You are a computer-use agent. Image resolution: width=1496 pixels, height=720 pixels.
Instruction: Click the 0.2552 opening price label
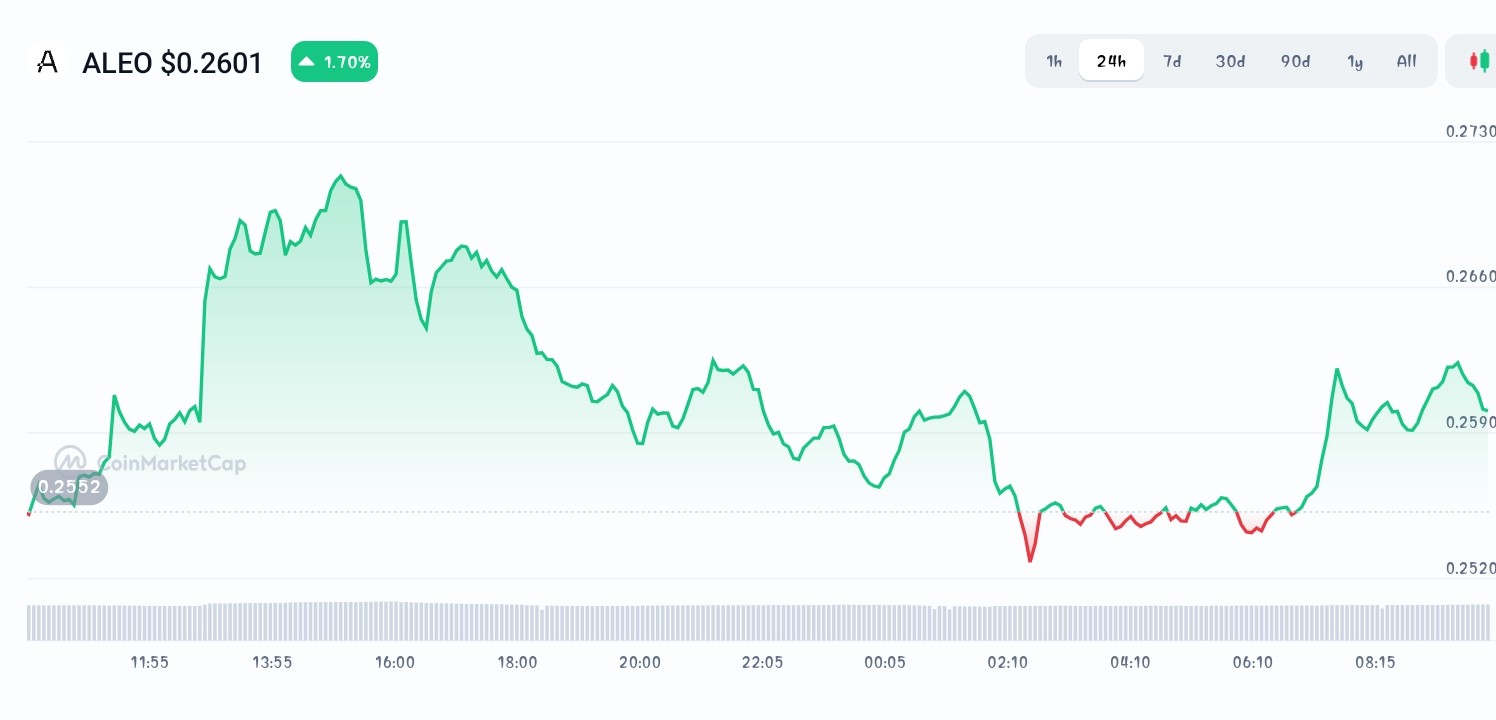click(x=69, y=487)
